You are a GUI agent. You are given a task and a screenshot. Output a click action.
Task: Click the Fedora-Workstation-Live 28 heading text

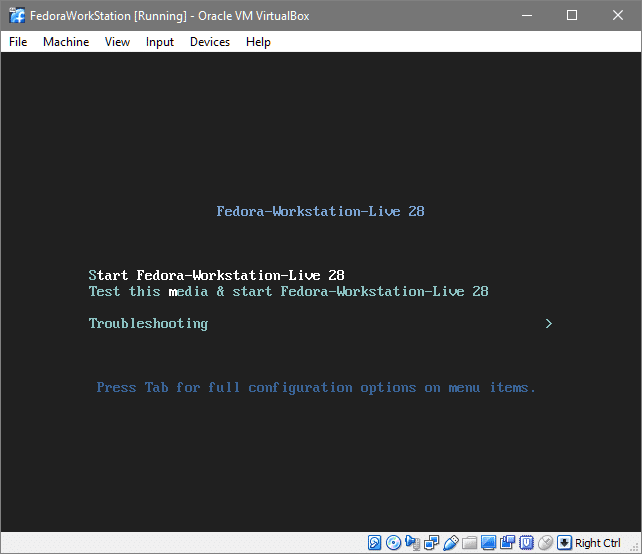pos(320,211)
